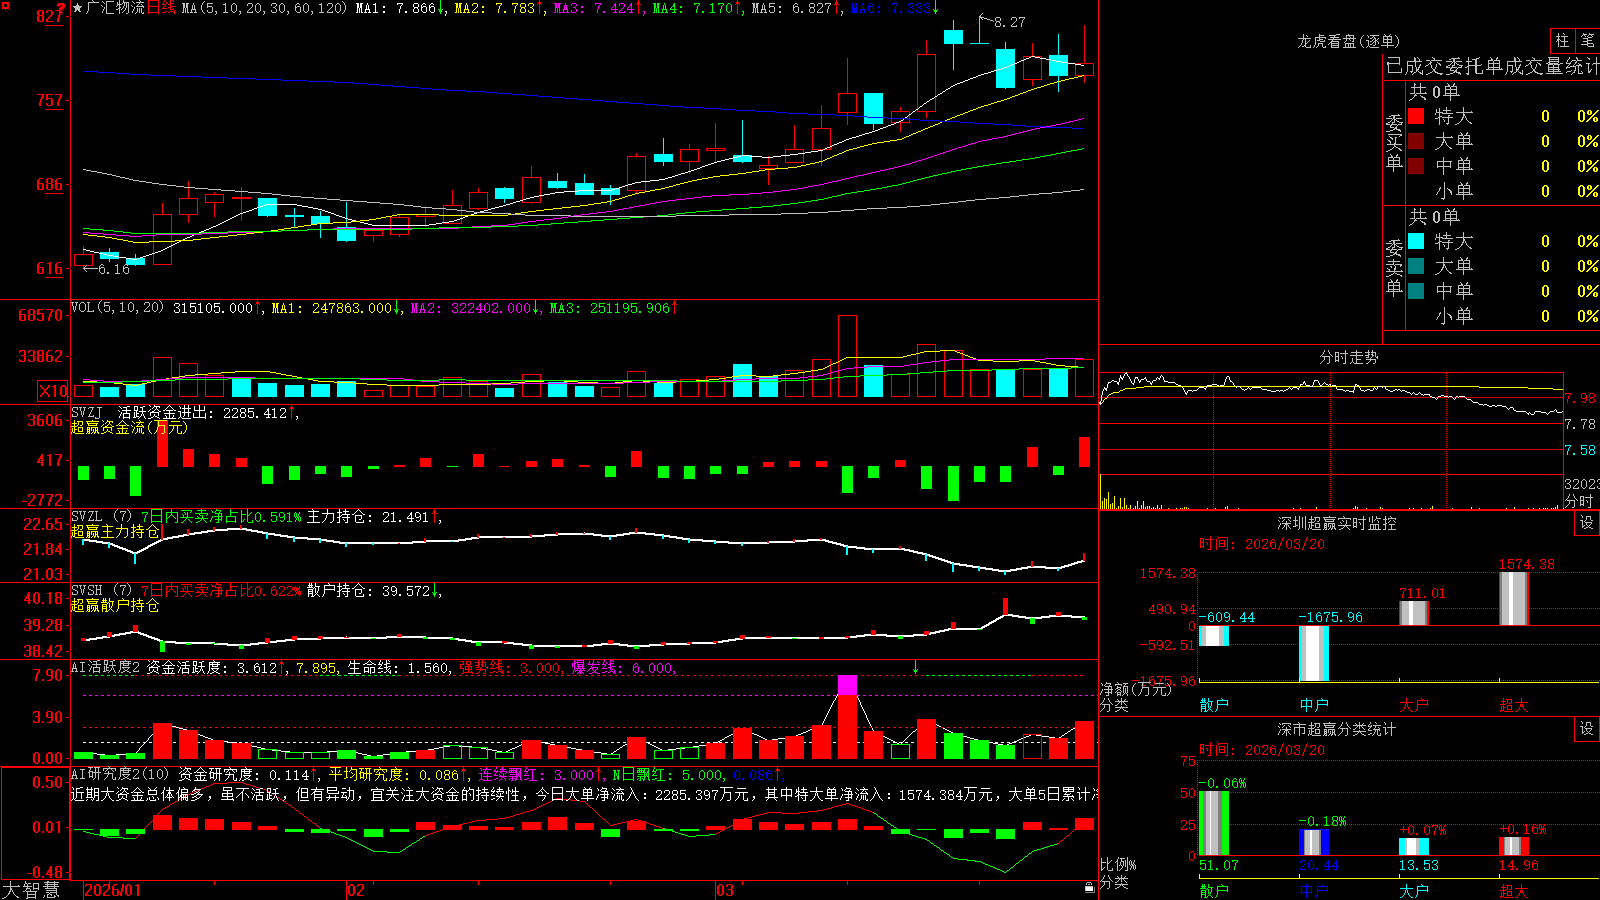The height and width of the screenshot is (900, 1600).
Task: Click the 6.16 low price annotation
Action: point(114,270)
